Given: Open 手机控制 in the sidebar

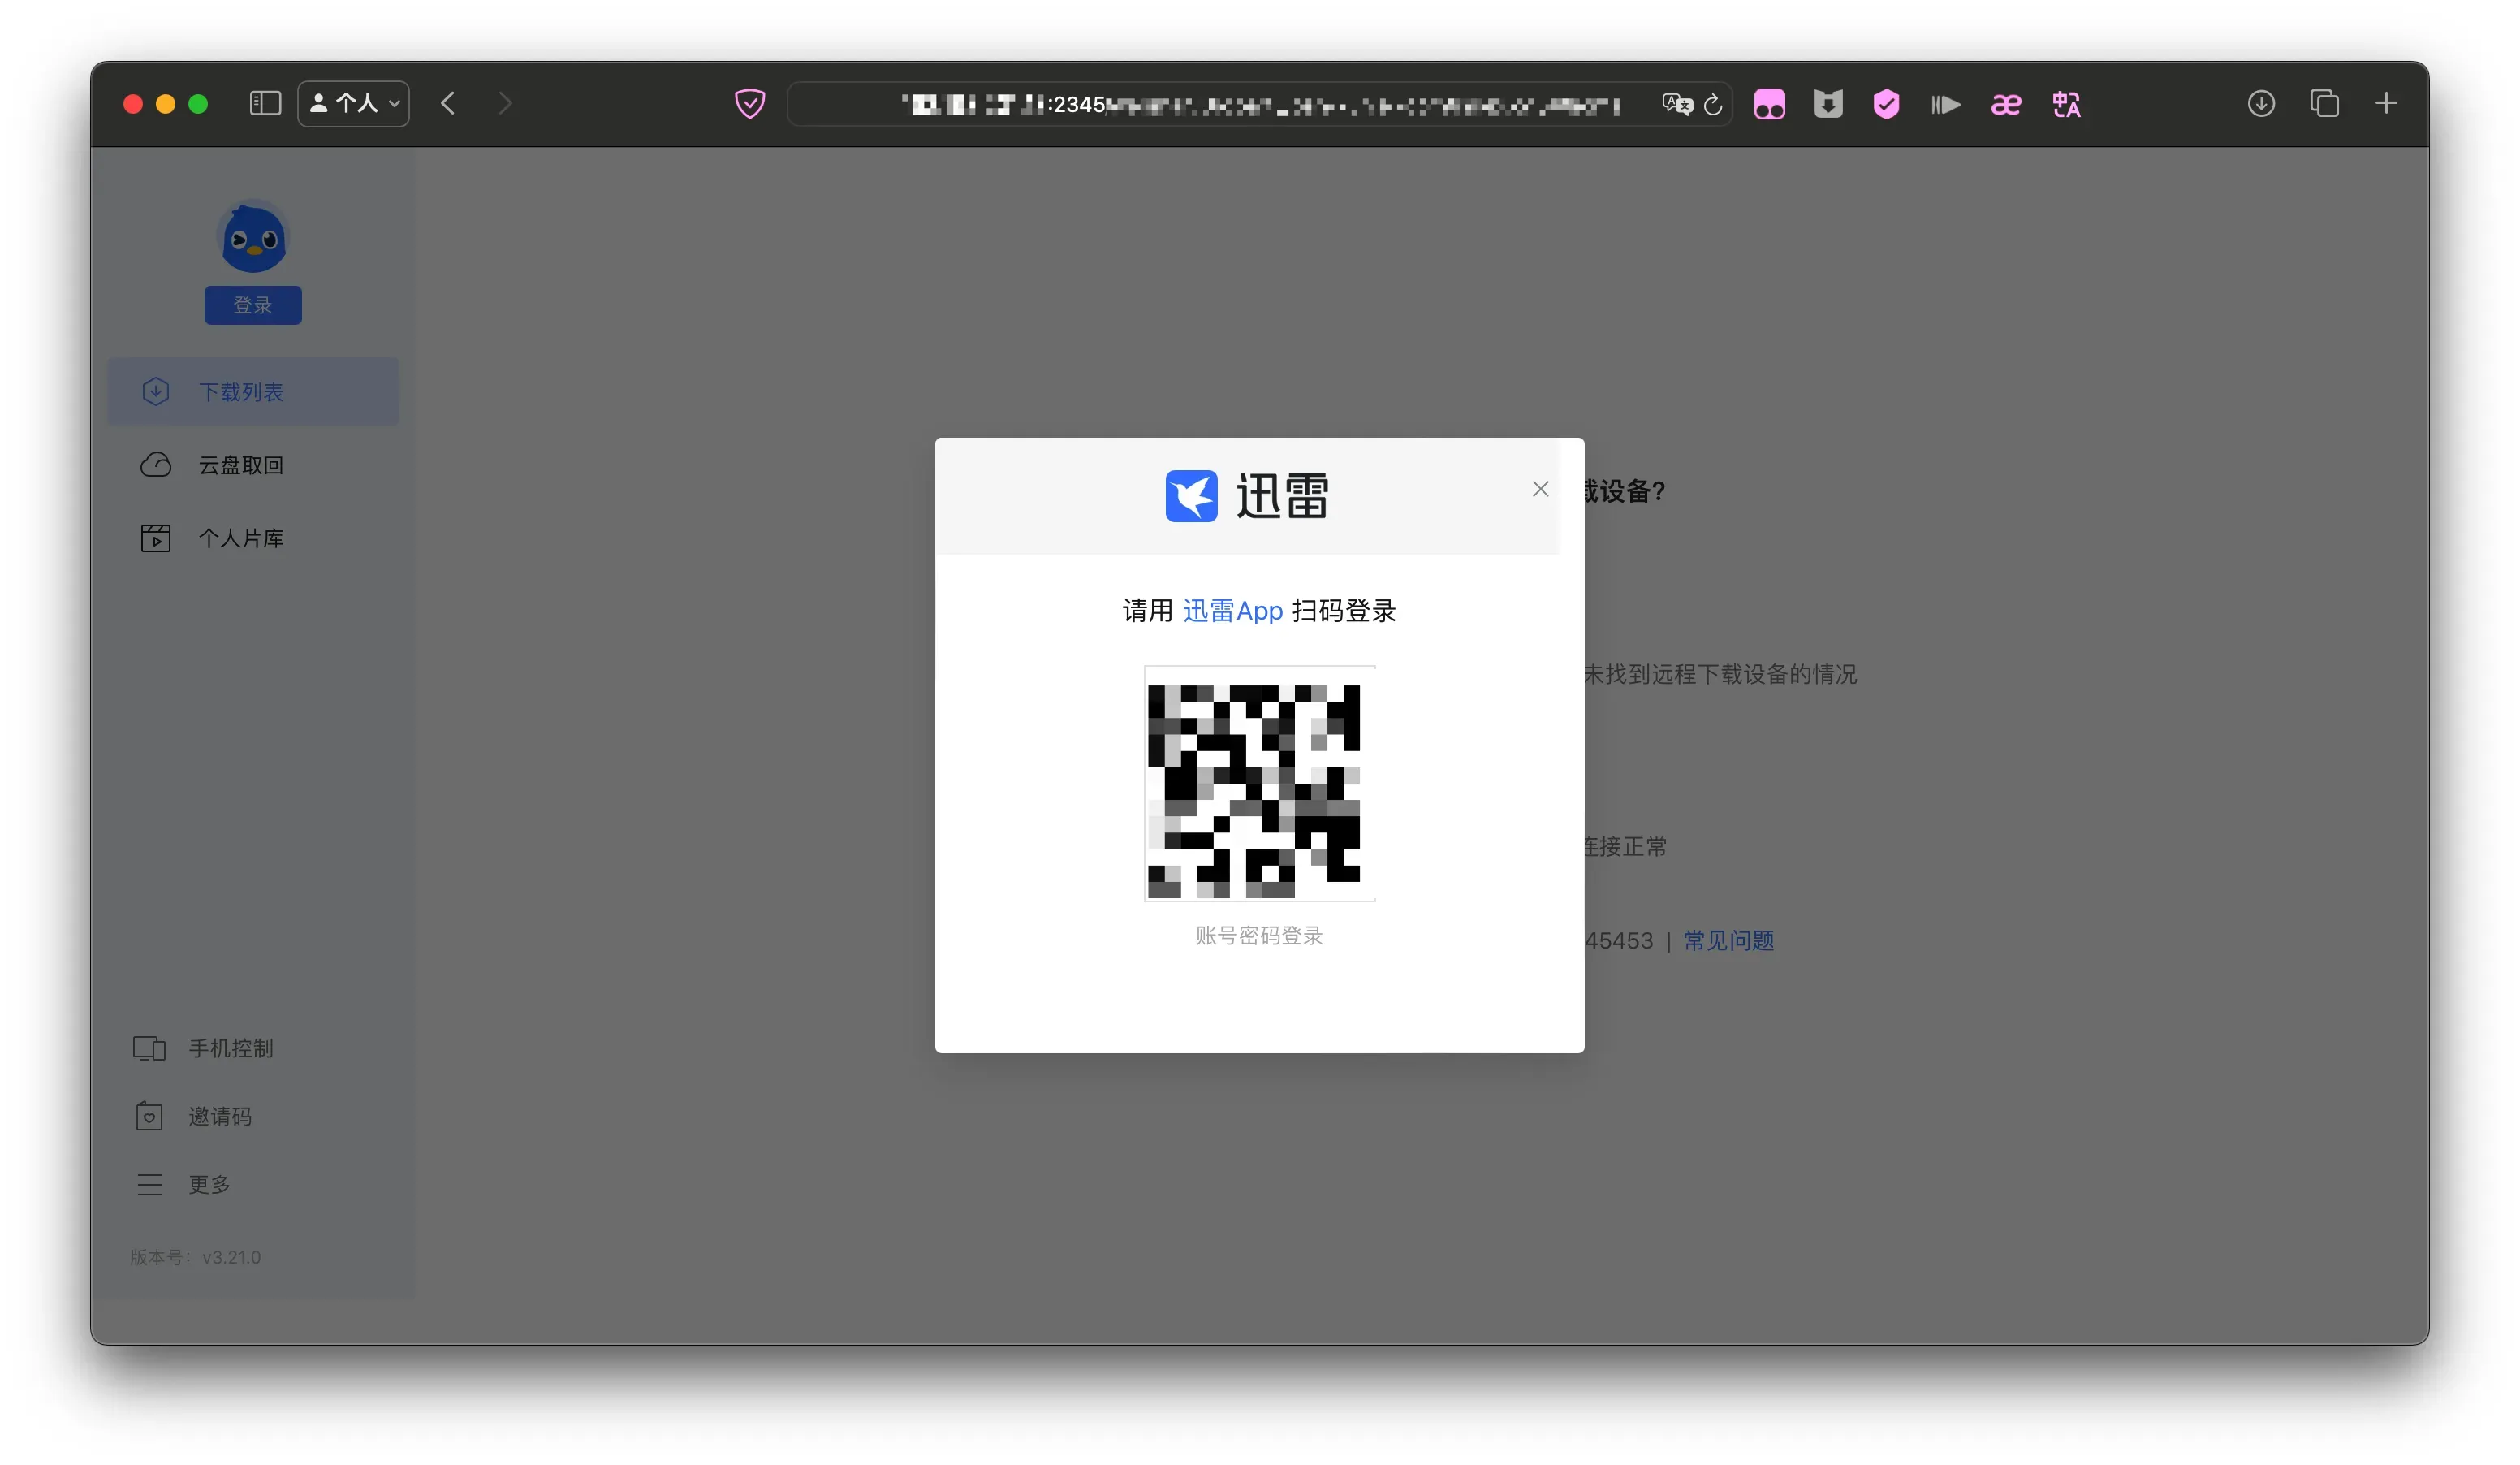Looking at the screenshot, I should coord(203,1048).
